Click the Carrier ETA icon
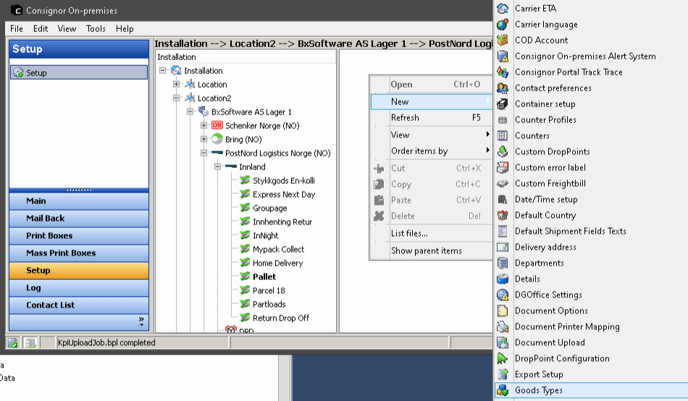 pyautogui.click(x=503, y=9)
